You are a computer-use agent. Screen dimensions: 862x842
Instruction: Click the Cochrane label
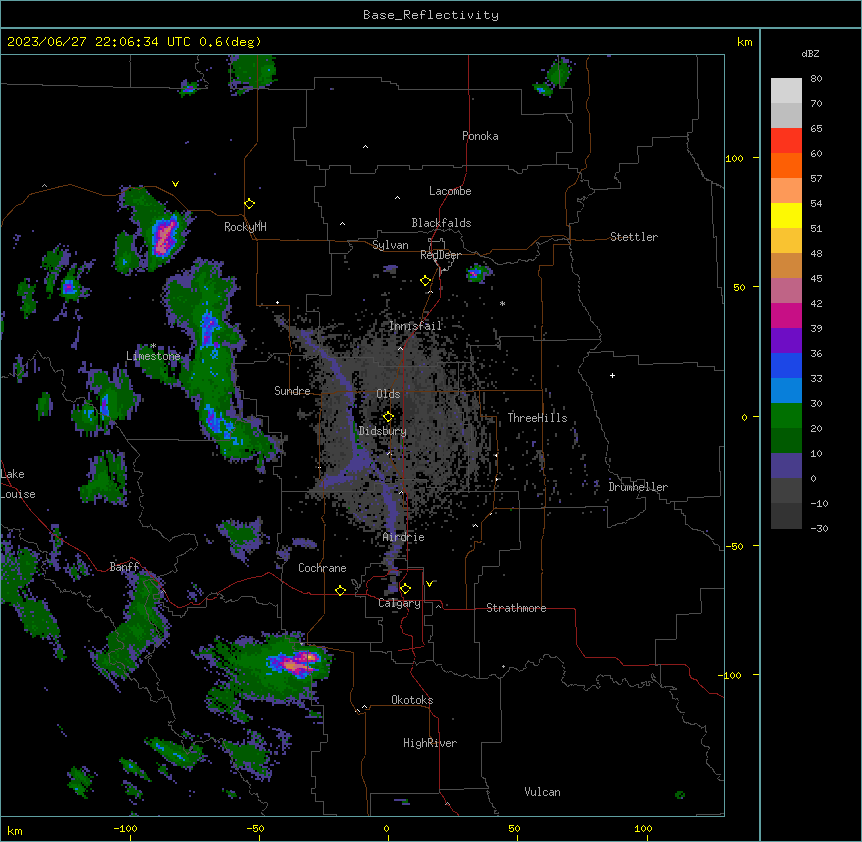pos(322,568)
